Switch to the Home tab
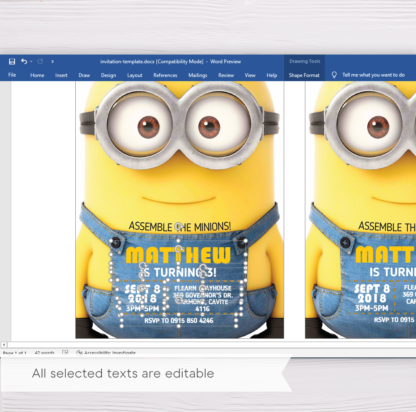 [x=37, y=75]
